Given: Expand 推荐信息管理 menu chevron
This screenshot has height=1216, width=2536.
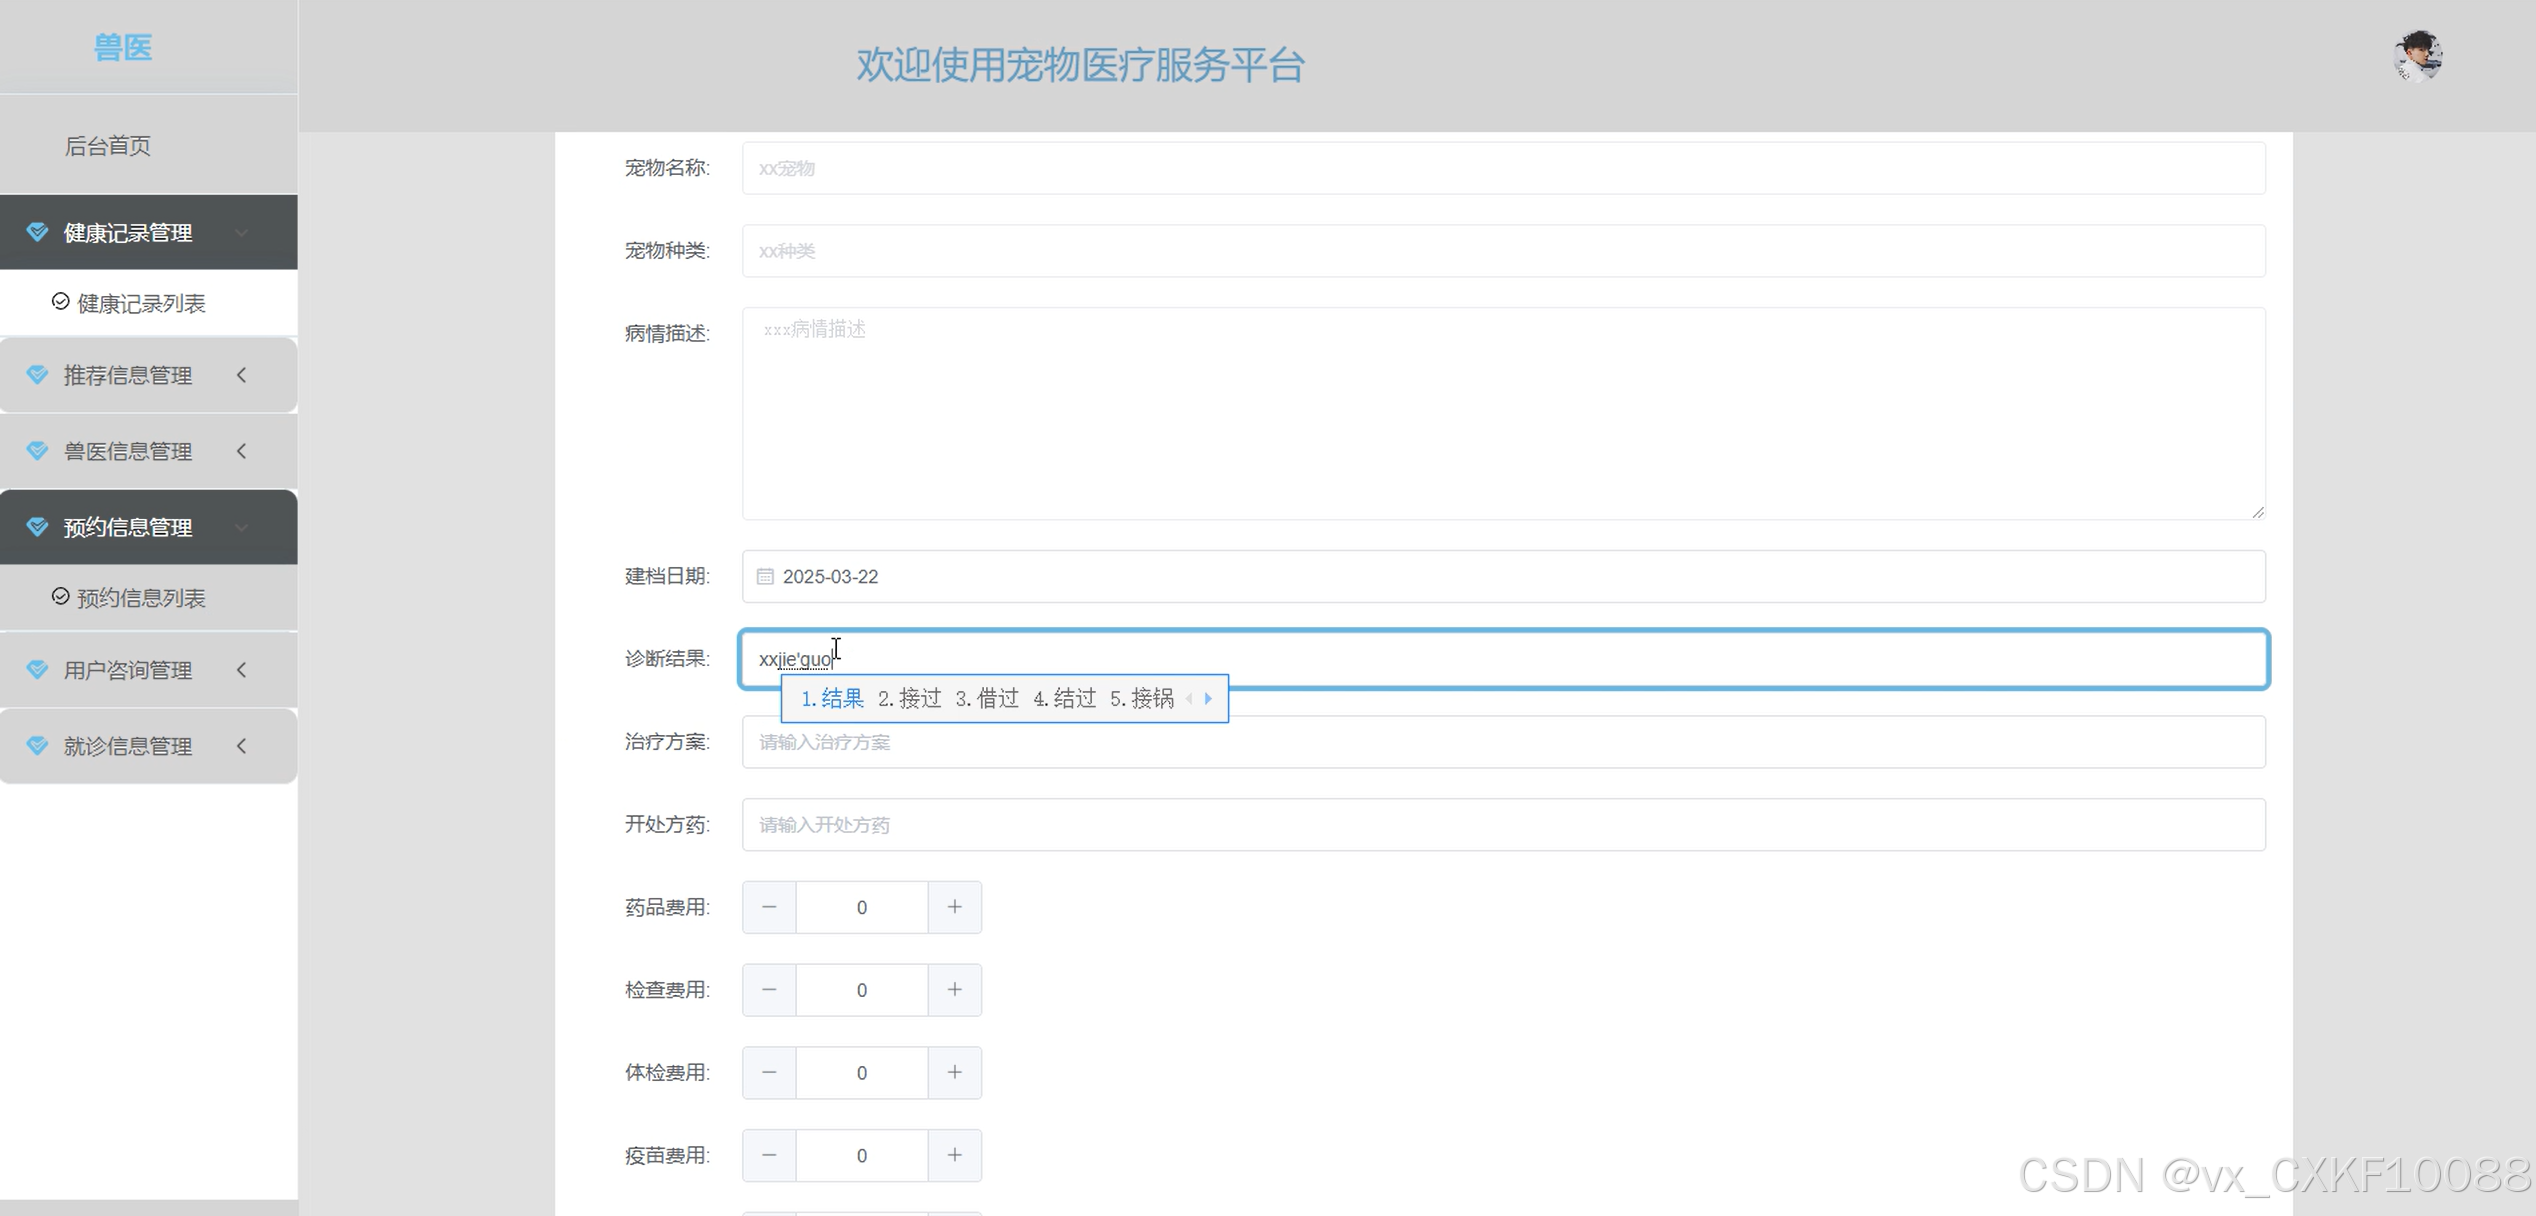Looking at the screenshot, I should coord(241,375).
